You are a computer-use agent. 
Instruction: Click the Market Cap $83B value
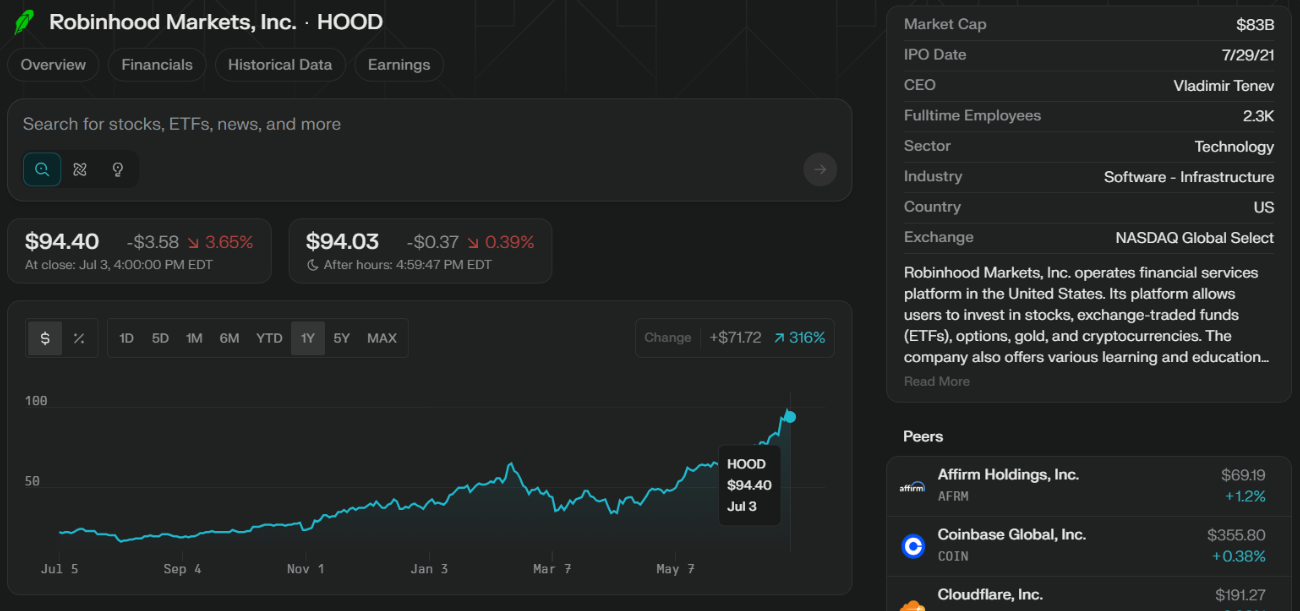1255,25
